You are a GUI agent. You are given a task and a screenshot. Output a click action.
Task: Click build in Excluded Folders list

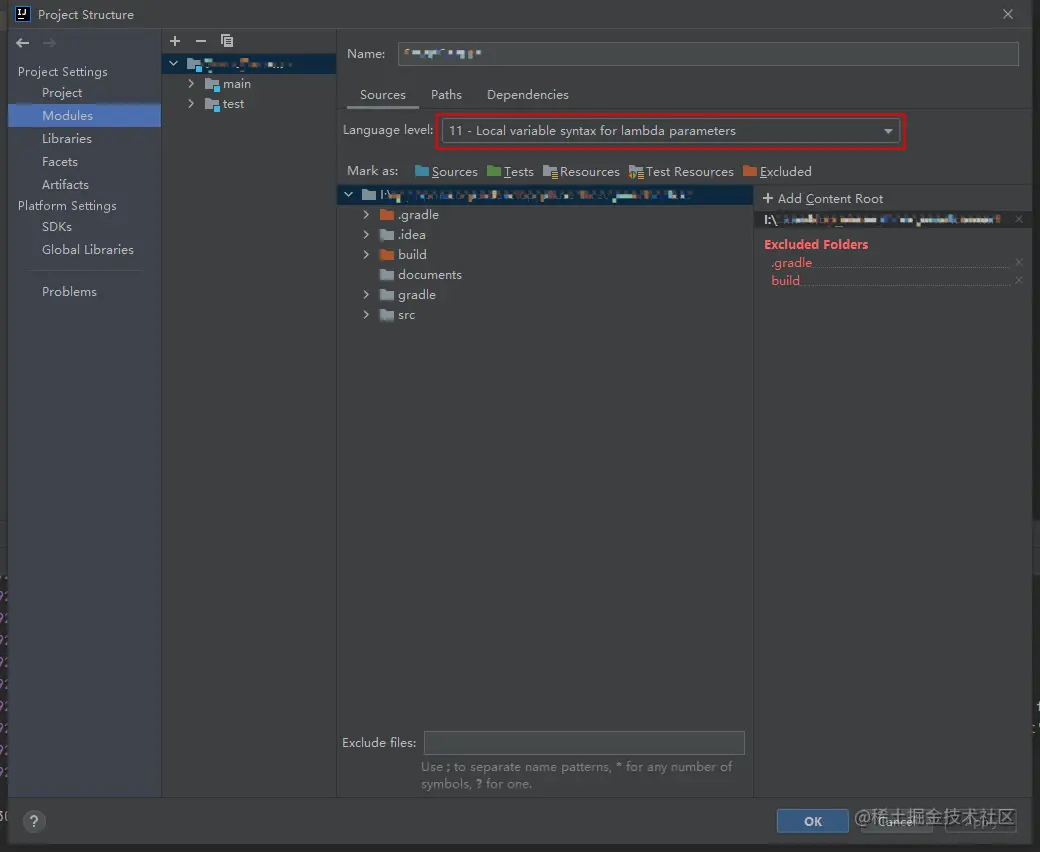tap(785, 280)
